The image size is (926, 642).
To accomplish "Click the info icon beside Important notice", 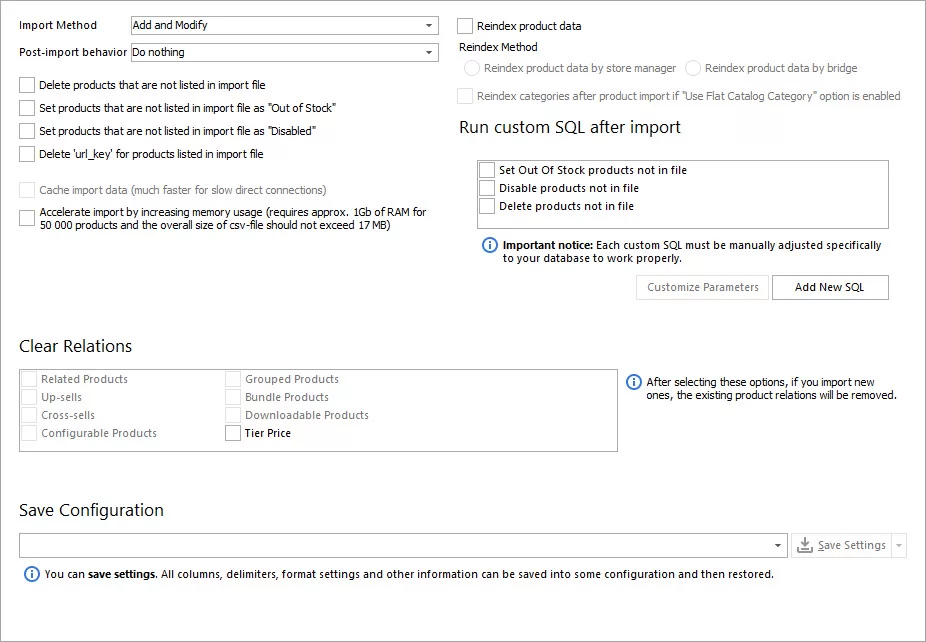I will tap(490, 245).
